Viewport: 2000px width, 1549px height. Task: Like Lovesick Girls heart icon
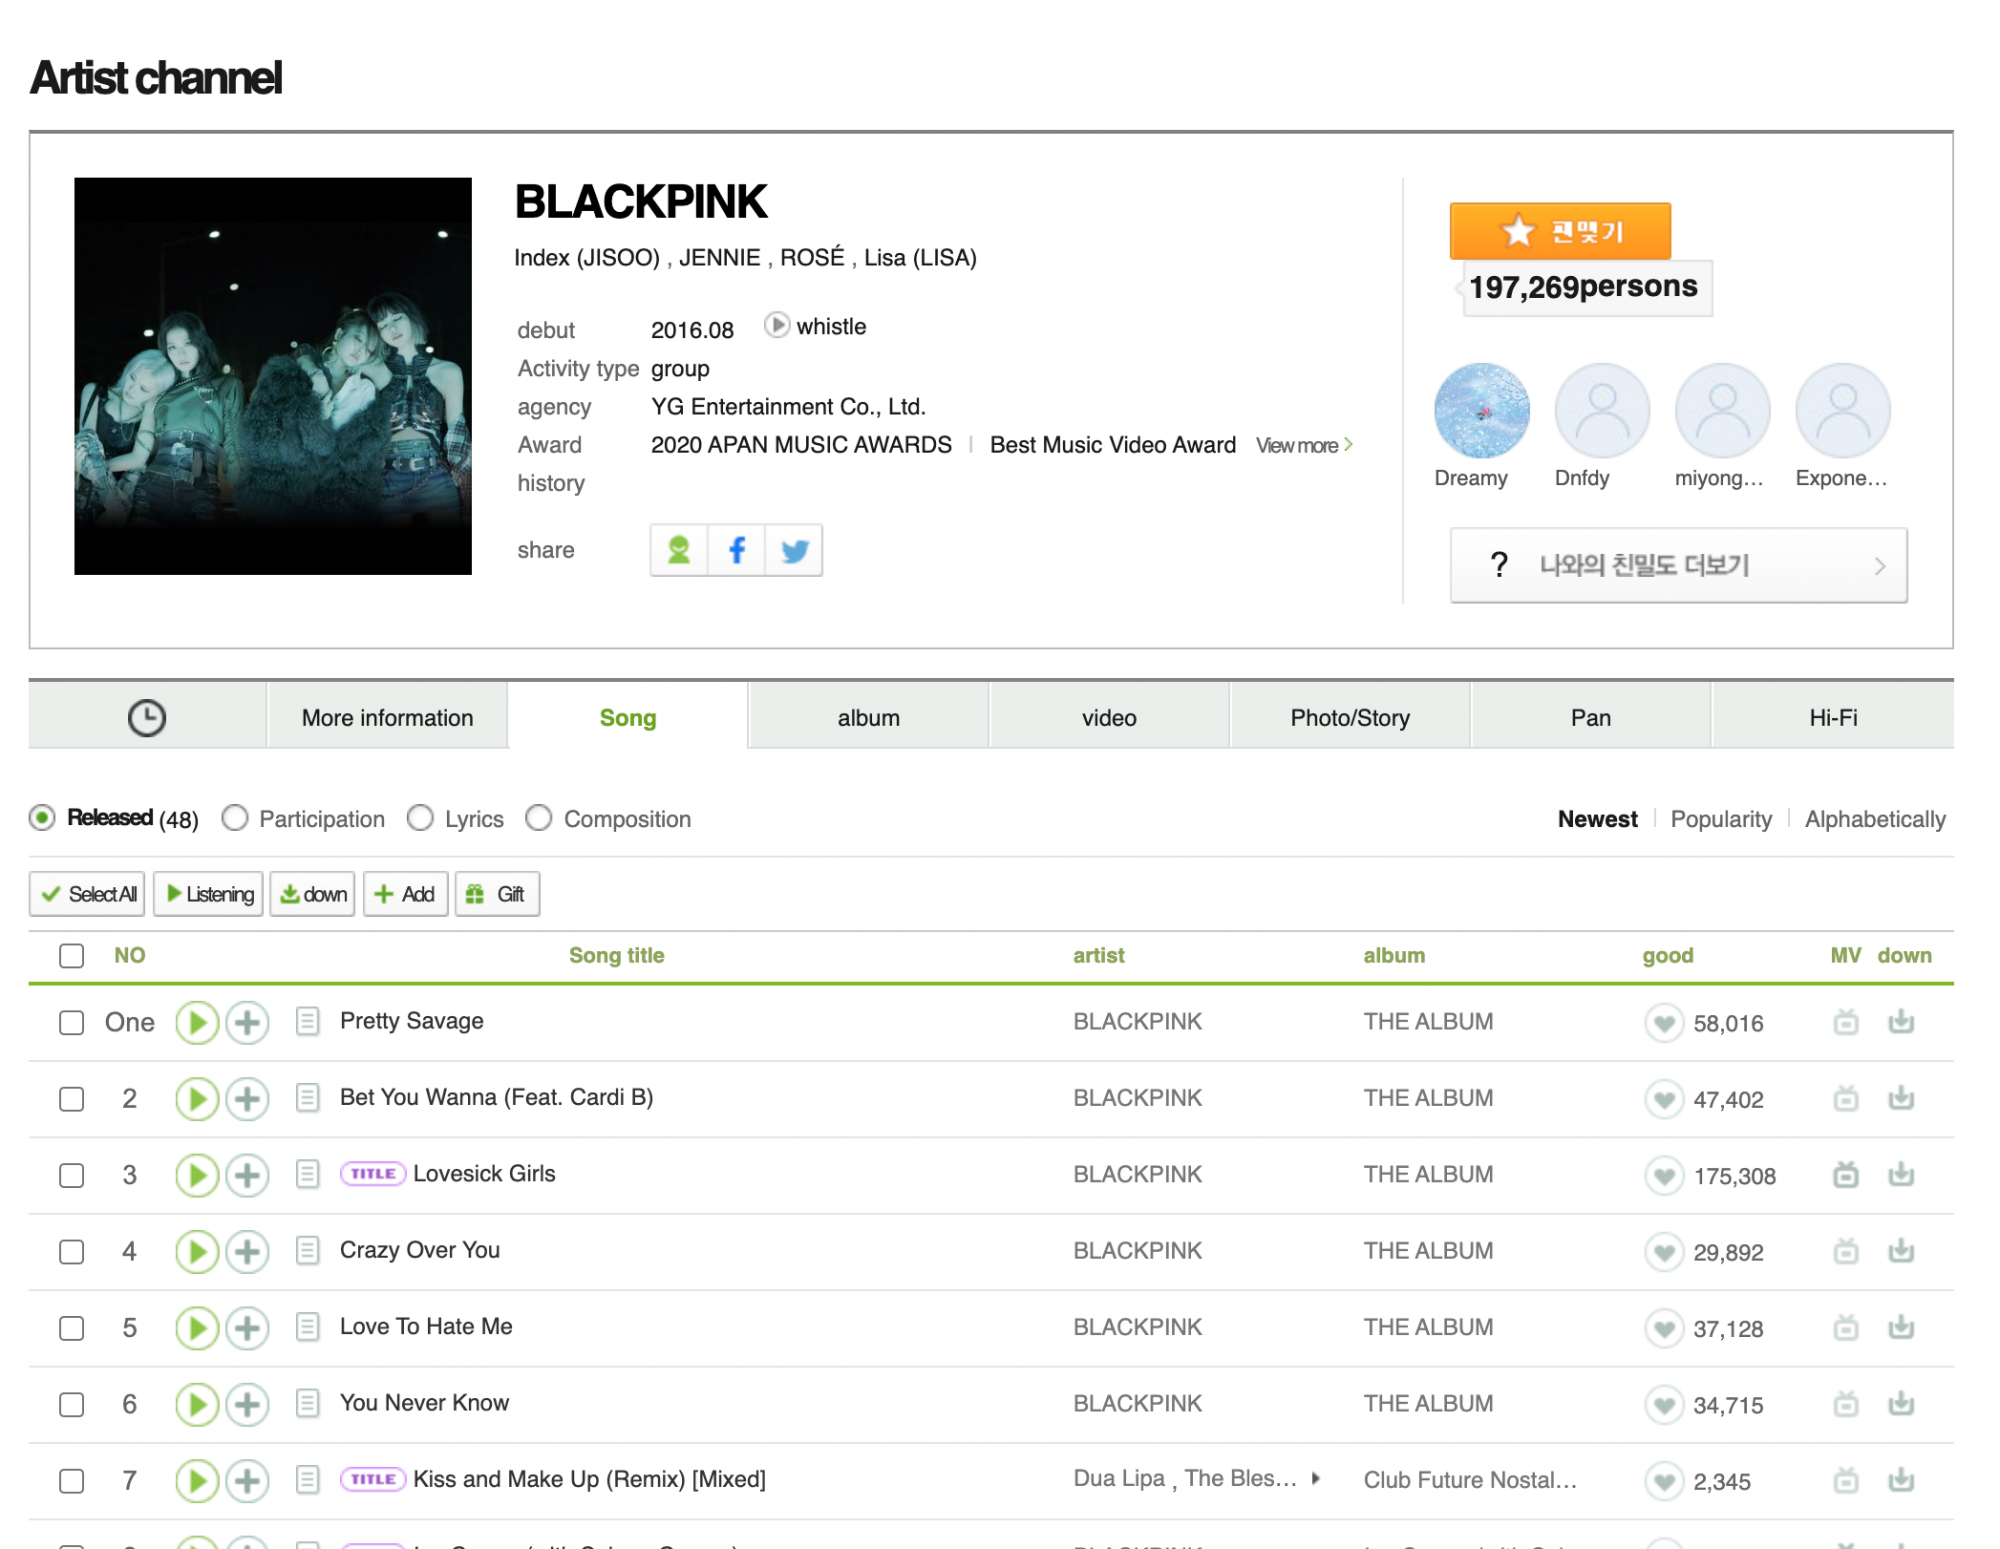coord(1664,1176)
